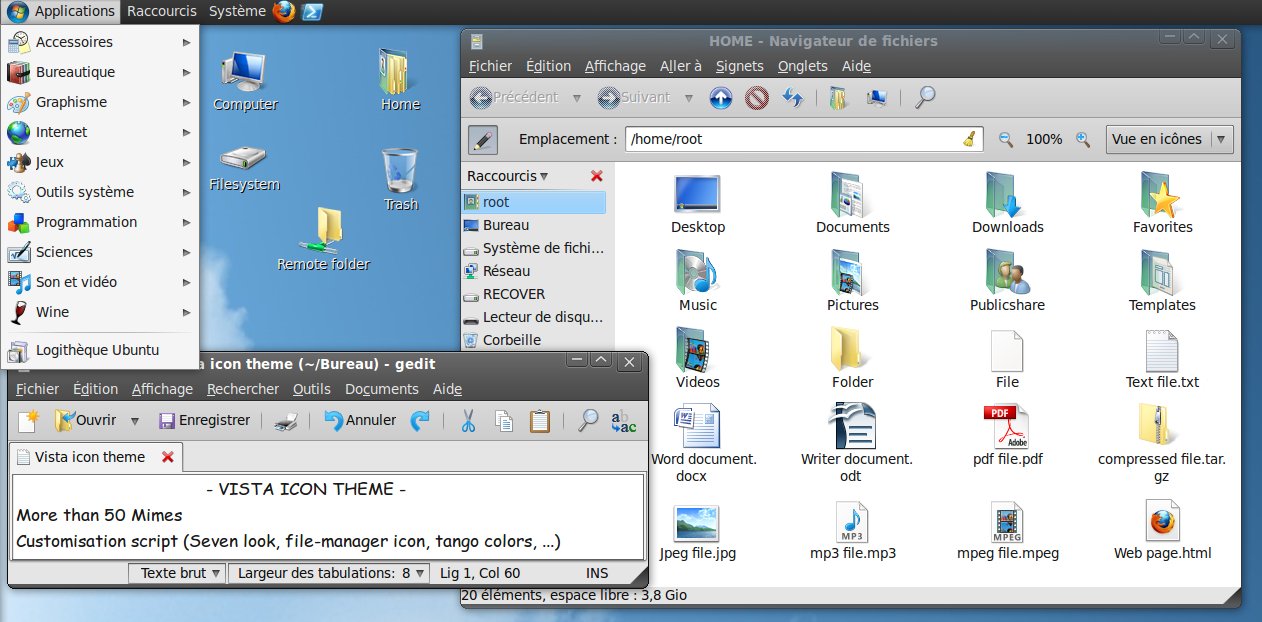Open the Vue en icônes view dropdown
Image resolution: width=1262 pixels, height=622 pixels.
tap(1170, 139)
